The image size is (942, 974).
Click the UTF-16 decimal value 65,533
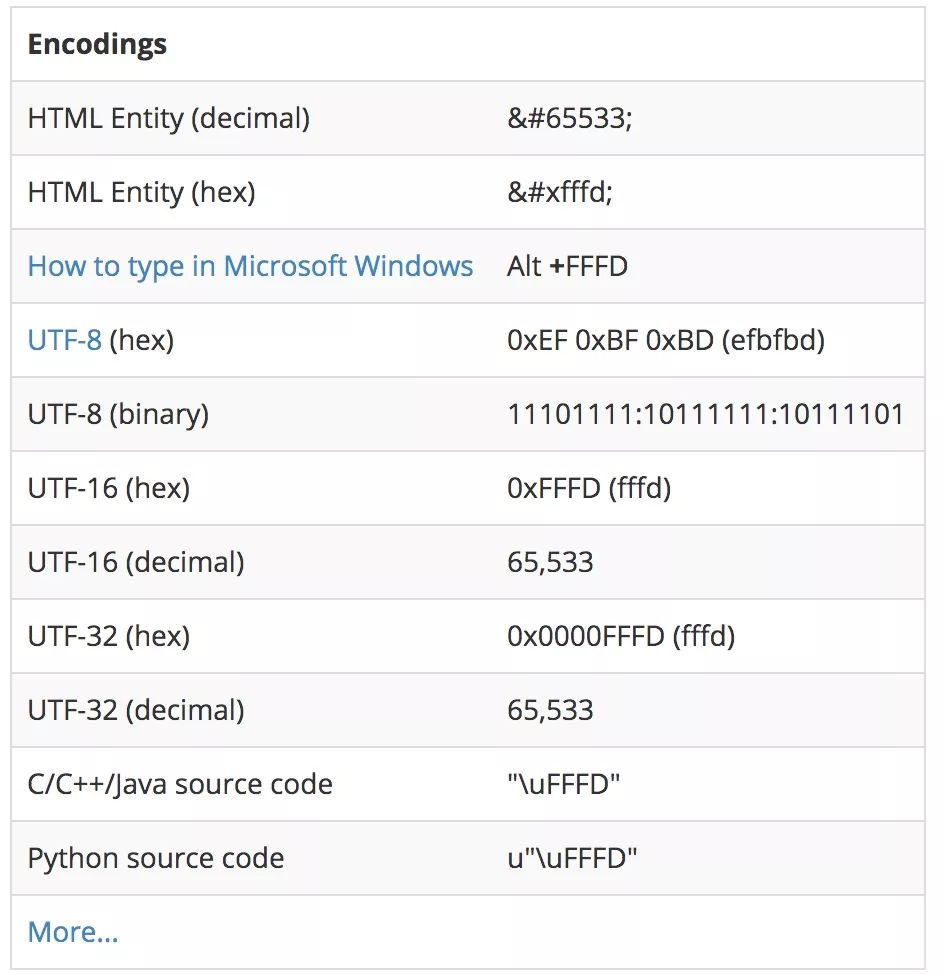point(550,562)
